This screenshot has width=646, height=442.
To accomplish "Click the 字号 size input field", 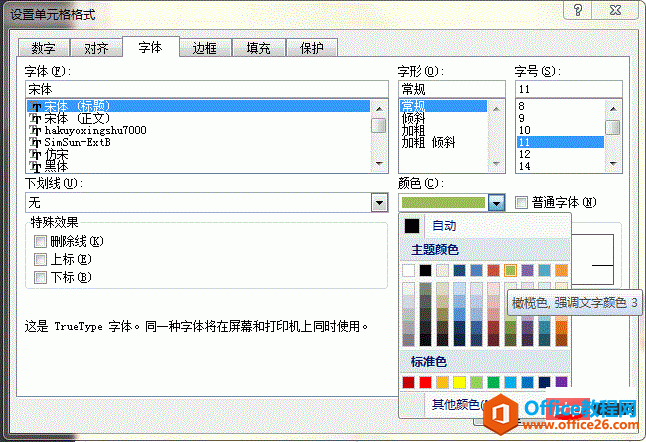I will 569,89.
